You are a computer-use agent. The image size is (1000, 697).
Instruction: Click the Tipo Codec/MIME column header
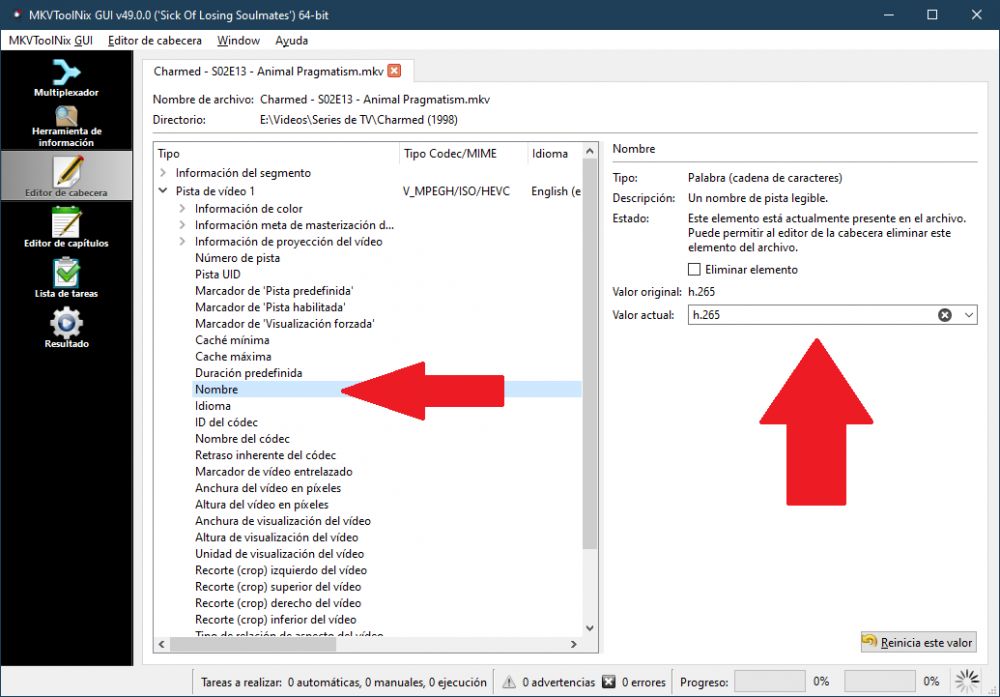tap(463, 153)
